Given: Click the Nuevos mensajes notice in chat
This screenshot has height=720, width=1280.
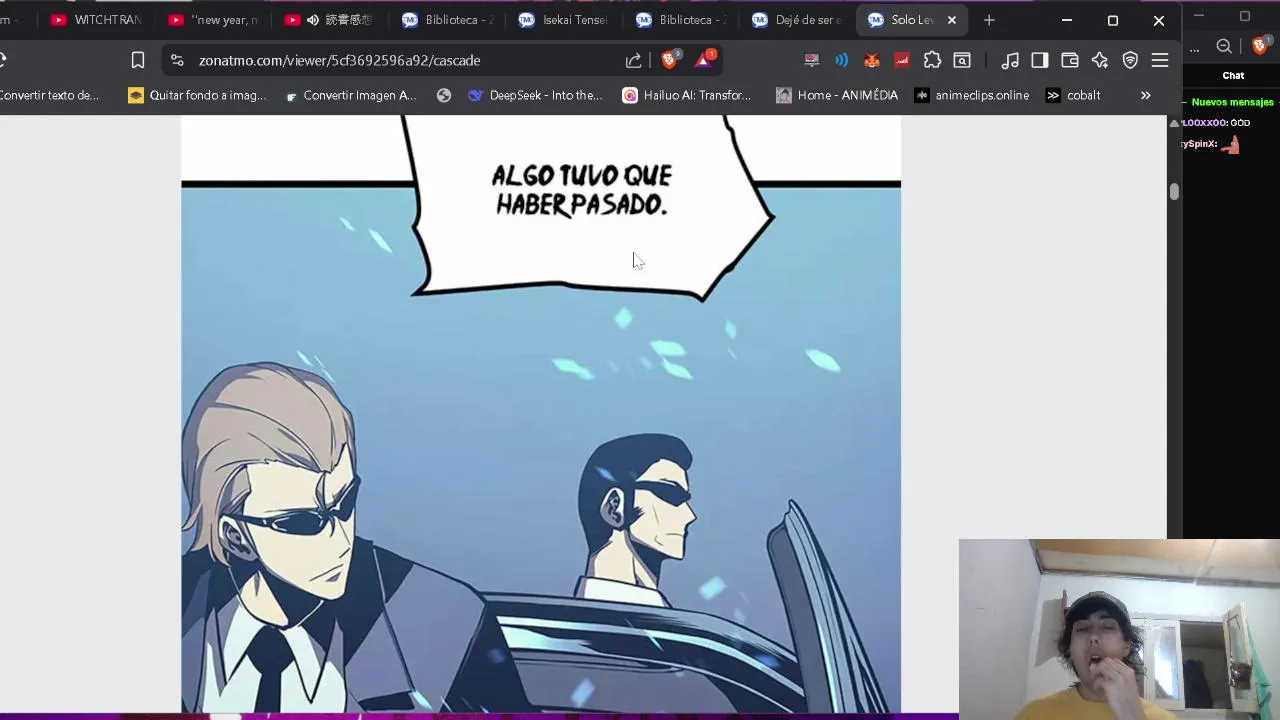Looking at the screenshot, I should pos(1232,102).
